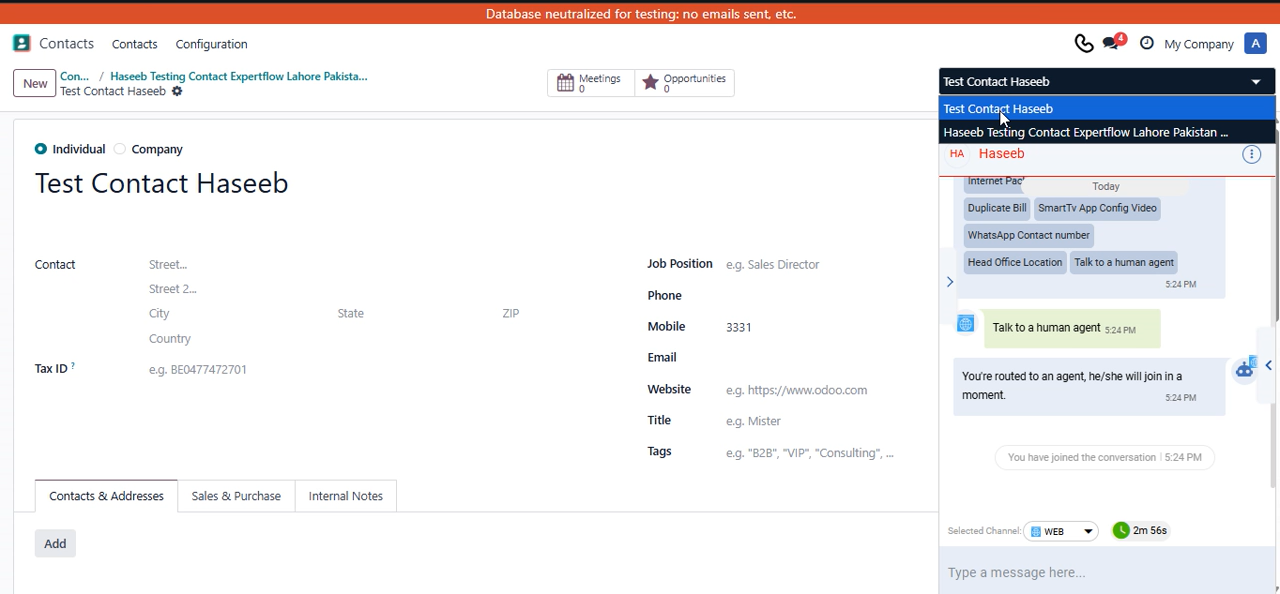The height and width of the screenshot is (594, 1280).
Task: Click the Type a message here field
Action: (1100, 572)
